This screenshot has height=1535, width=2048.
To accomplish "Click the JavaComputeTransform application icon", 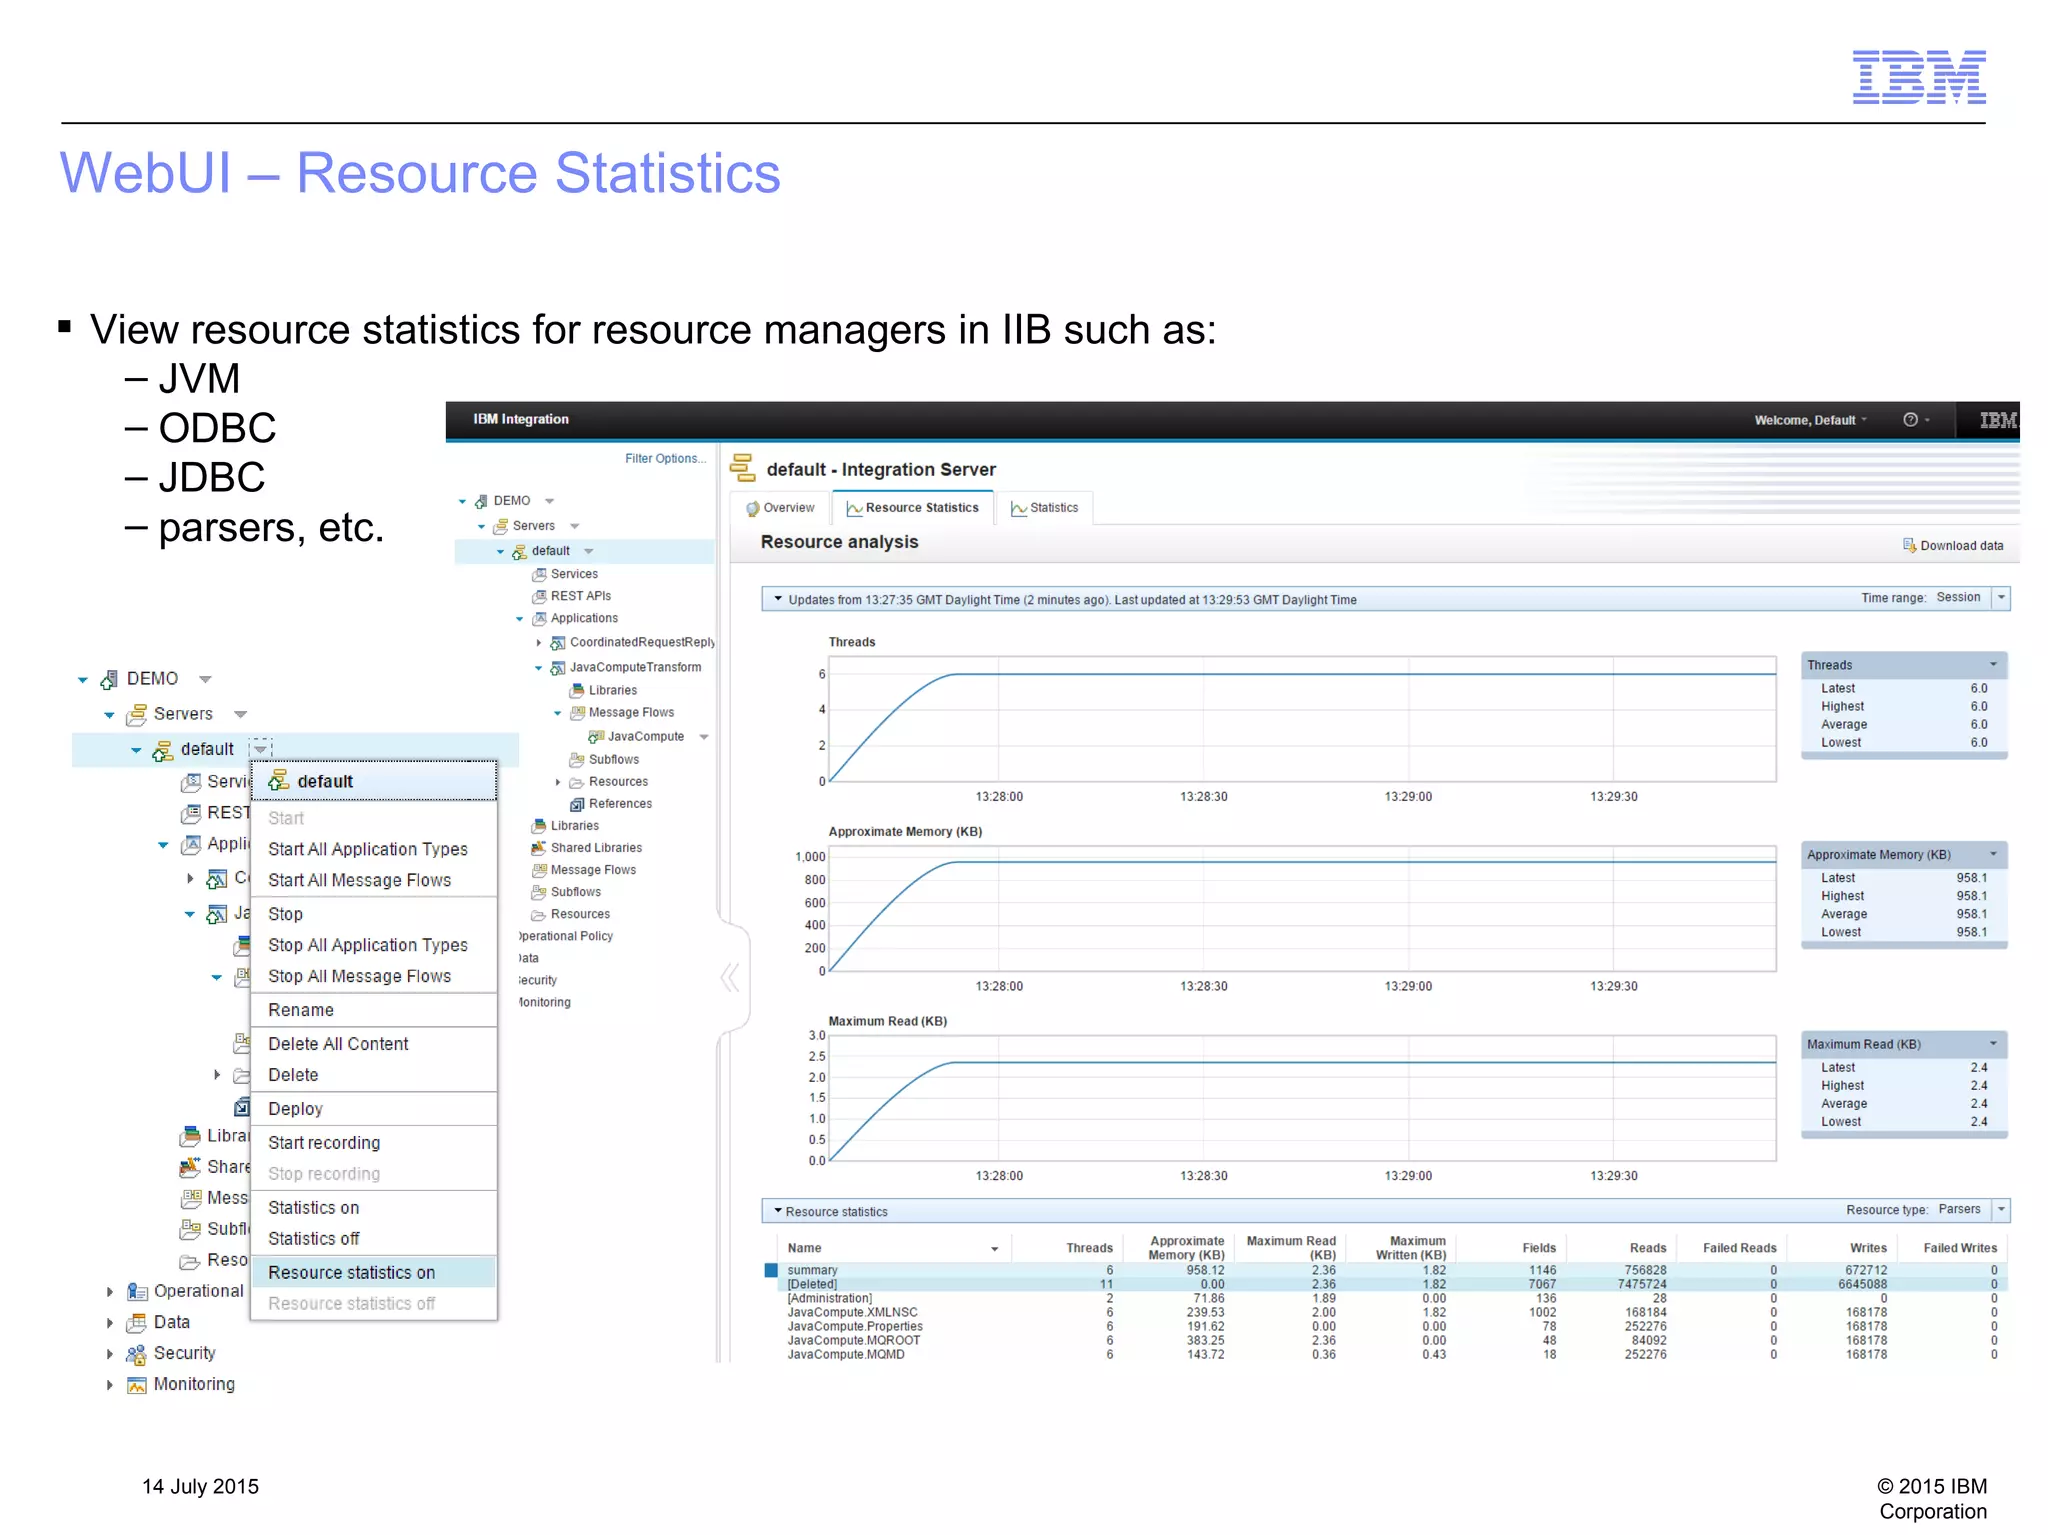I will [x=558, y=667].
